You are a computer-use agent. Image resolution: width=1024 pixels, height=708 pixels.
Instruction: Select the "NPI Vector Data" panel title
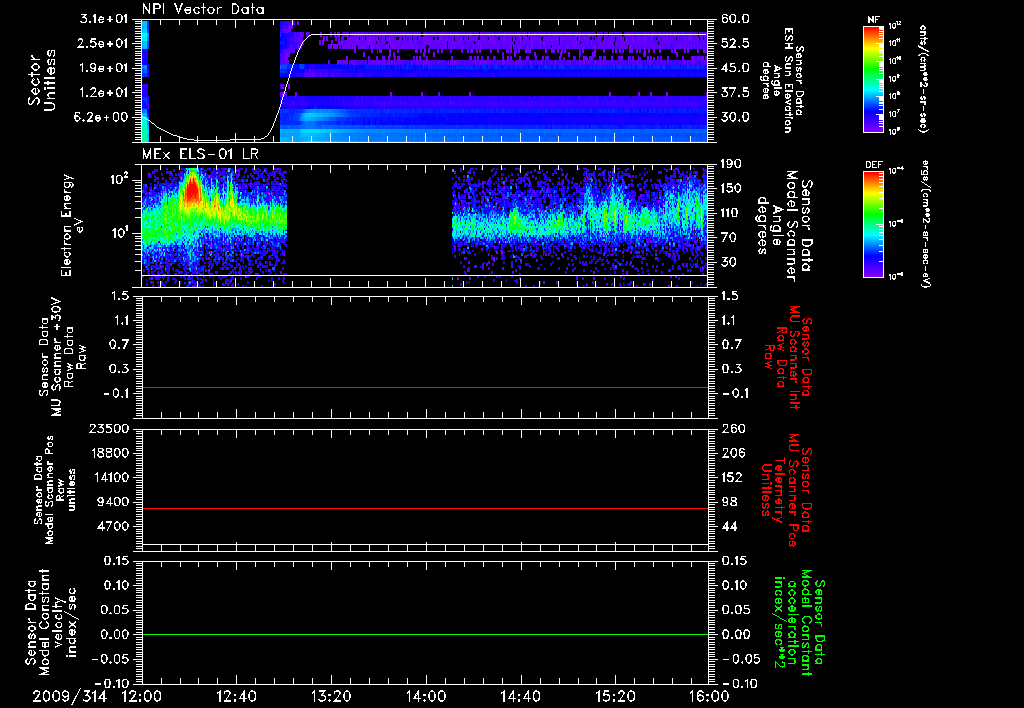point(203,9)
